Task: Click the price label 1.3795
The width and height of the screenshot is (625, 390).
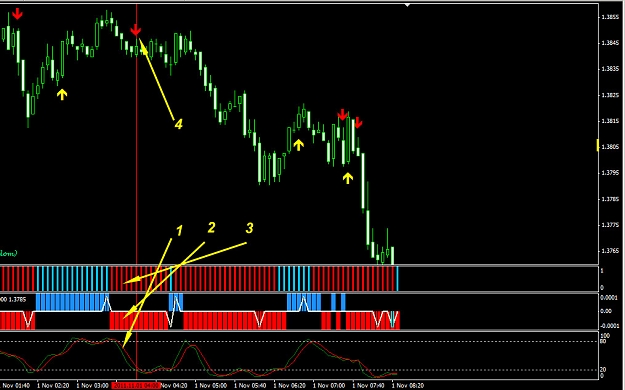Action: [610, 173]
